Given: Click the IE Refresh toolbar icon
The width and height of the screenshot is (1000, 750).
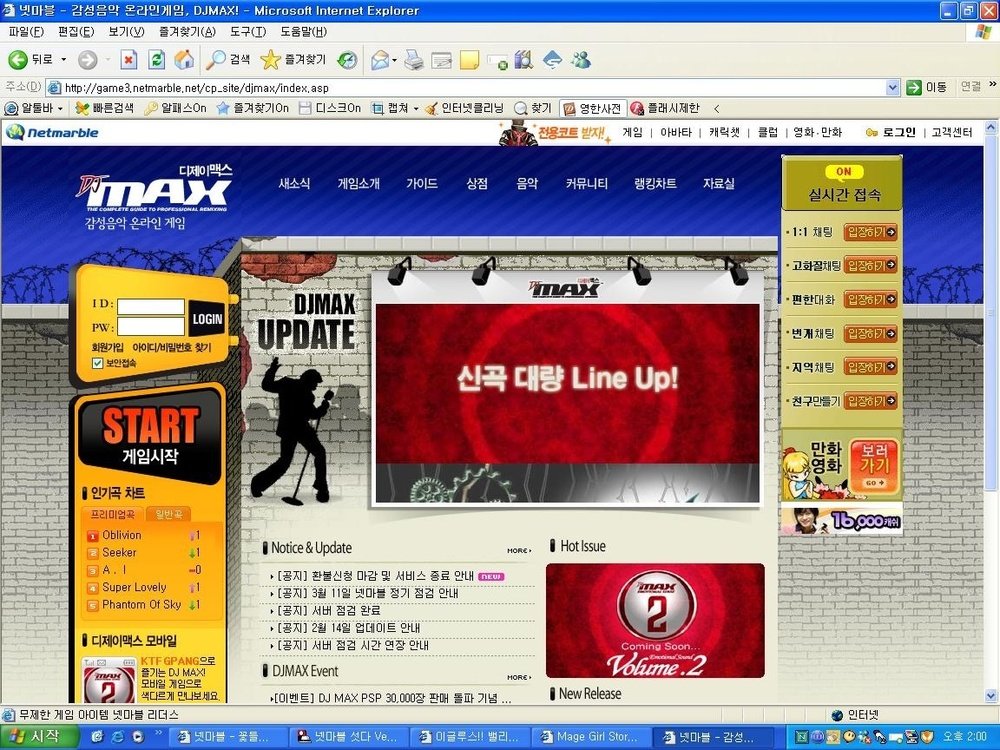Looking at the screenshot, I should pyautogui.click(x=157, y=60).
